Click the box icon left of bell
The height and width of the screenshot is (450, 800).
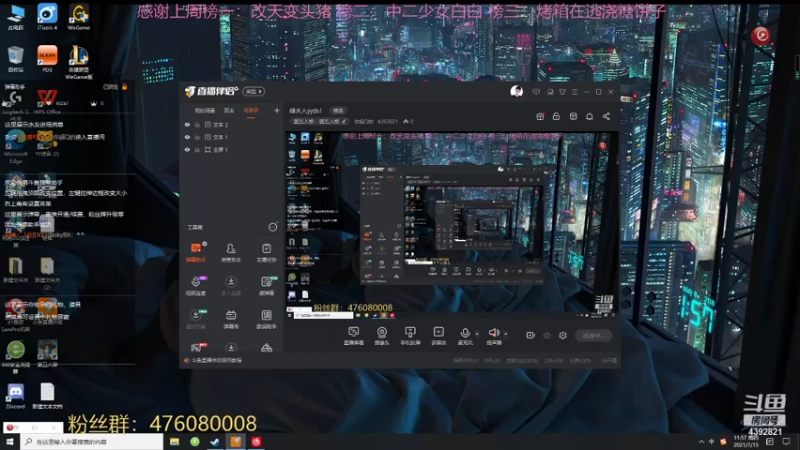tap(573, 116)
